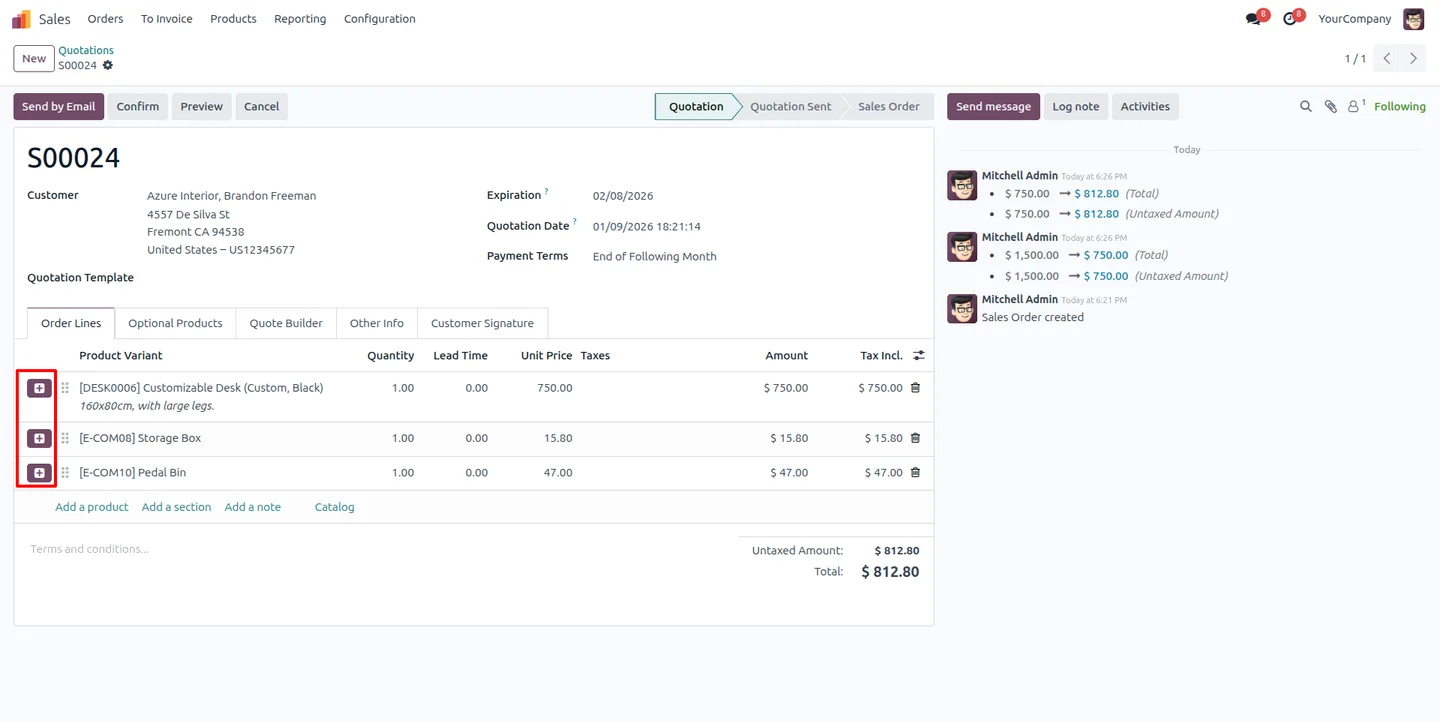
Task: Click the Preview button
Action: pos(202,107)
